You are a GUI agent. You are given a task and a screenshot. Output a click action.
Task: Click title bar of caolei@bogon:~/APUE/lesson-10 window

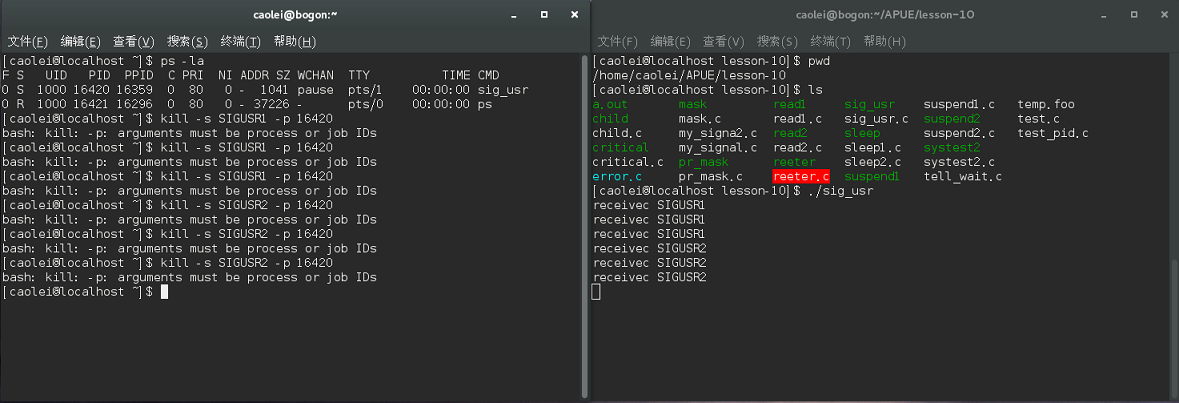coord(885,14)
